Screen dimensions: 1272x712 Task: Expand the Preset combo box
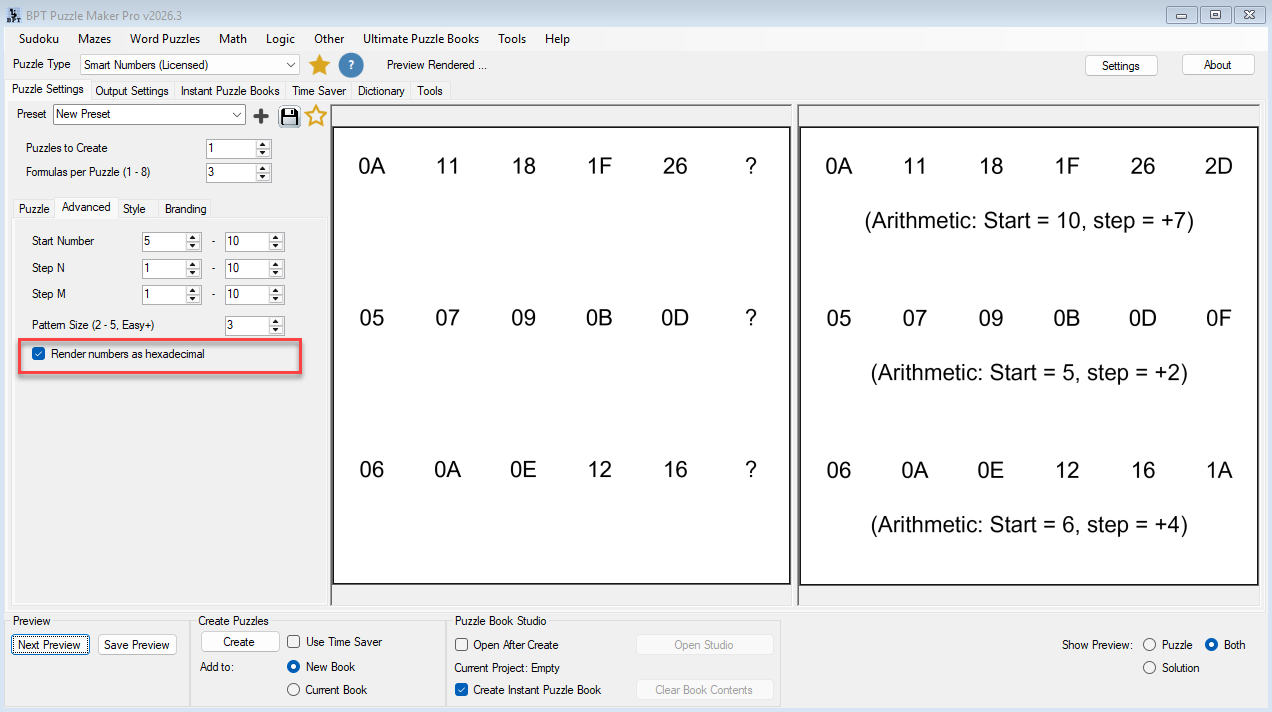pos(237,115)
